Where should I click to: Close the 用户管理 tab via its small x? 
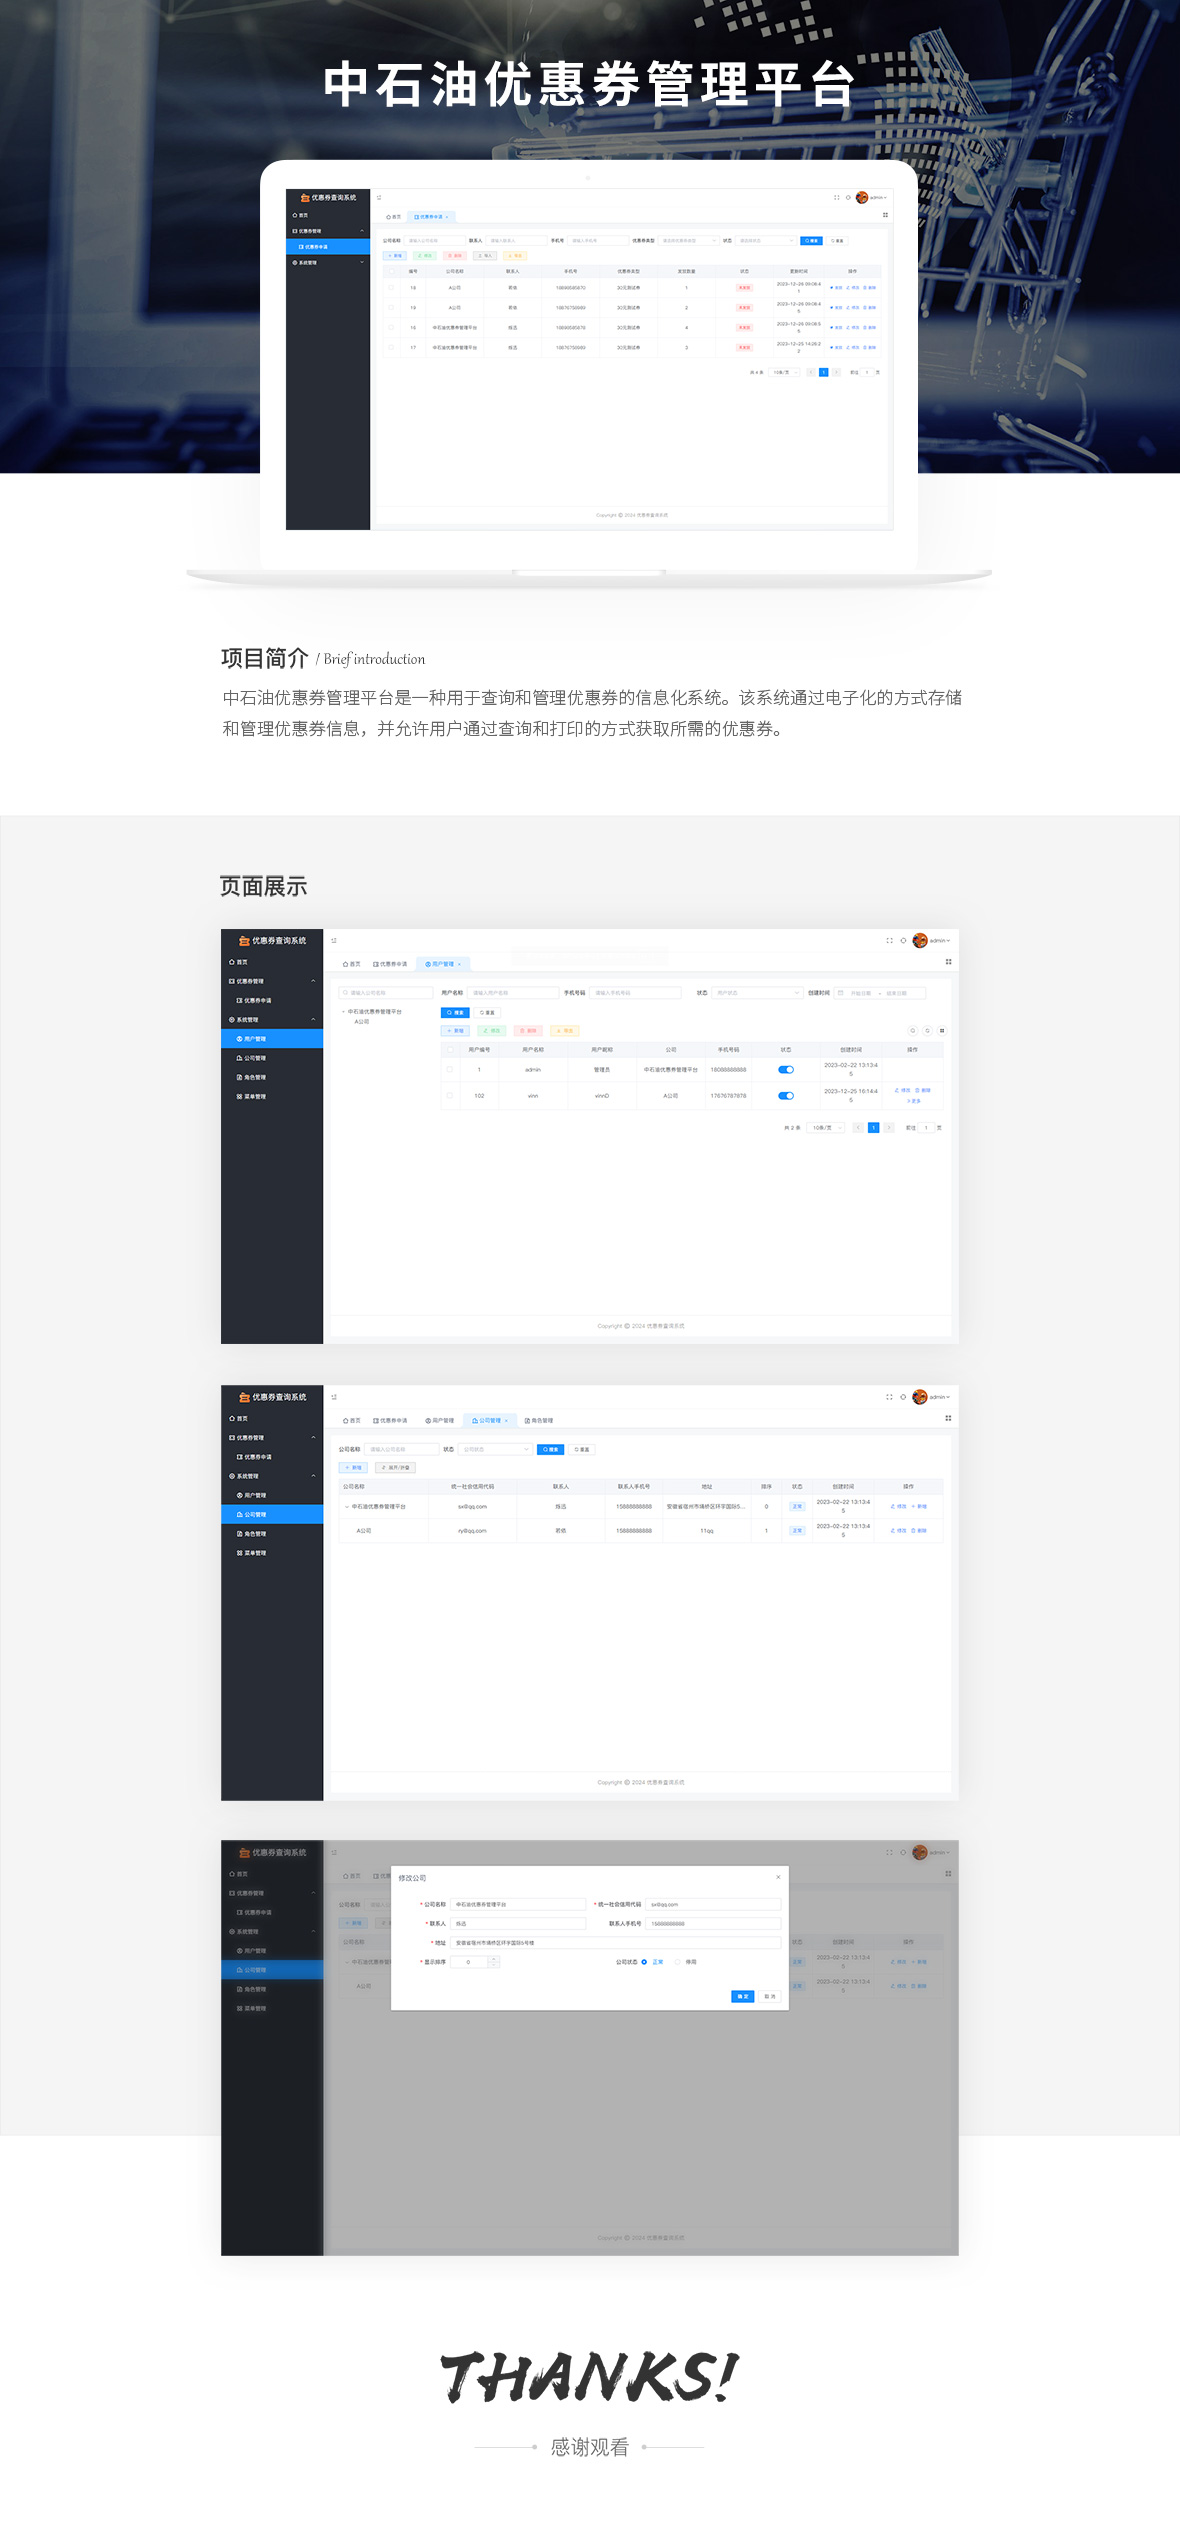click(x=459, y=964)
